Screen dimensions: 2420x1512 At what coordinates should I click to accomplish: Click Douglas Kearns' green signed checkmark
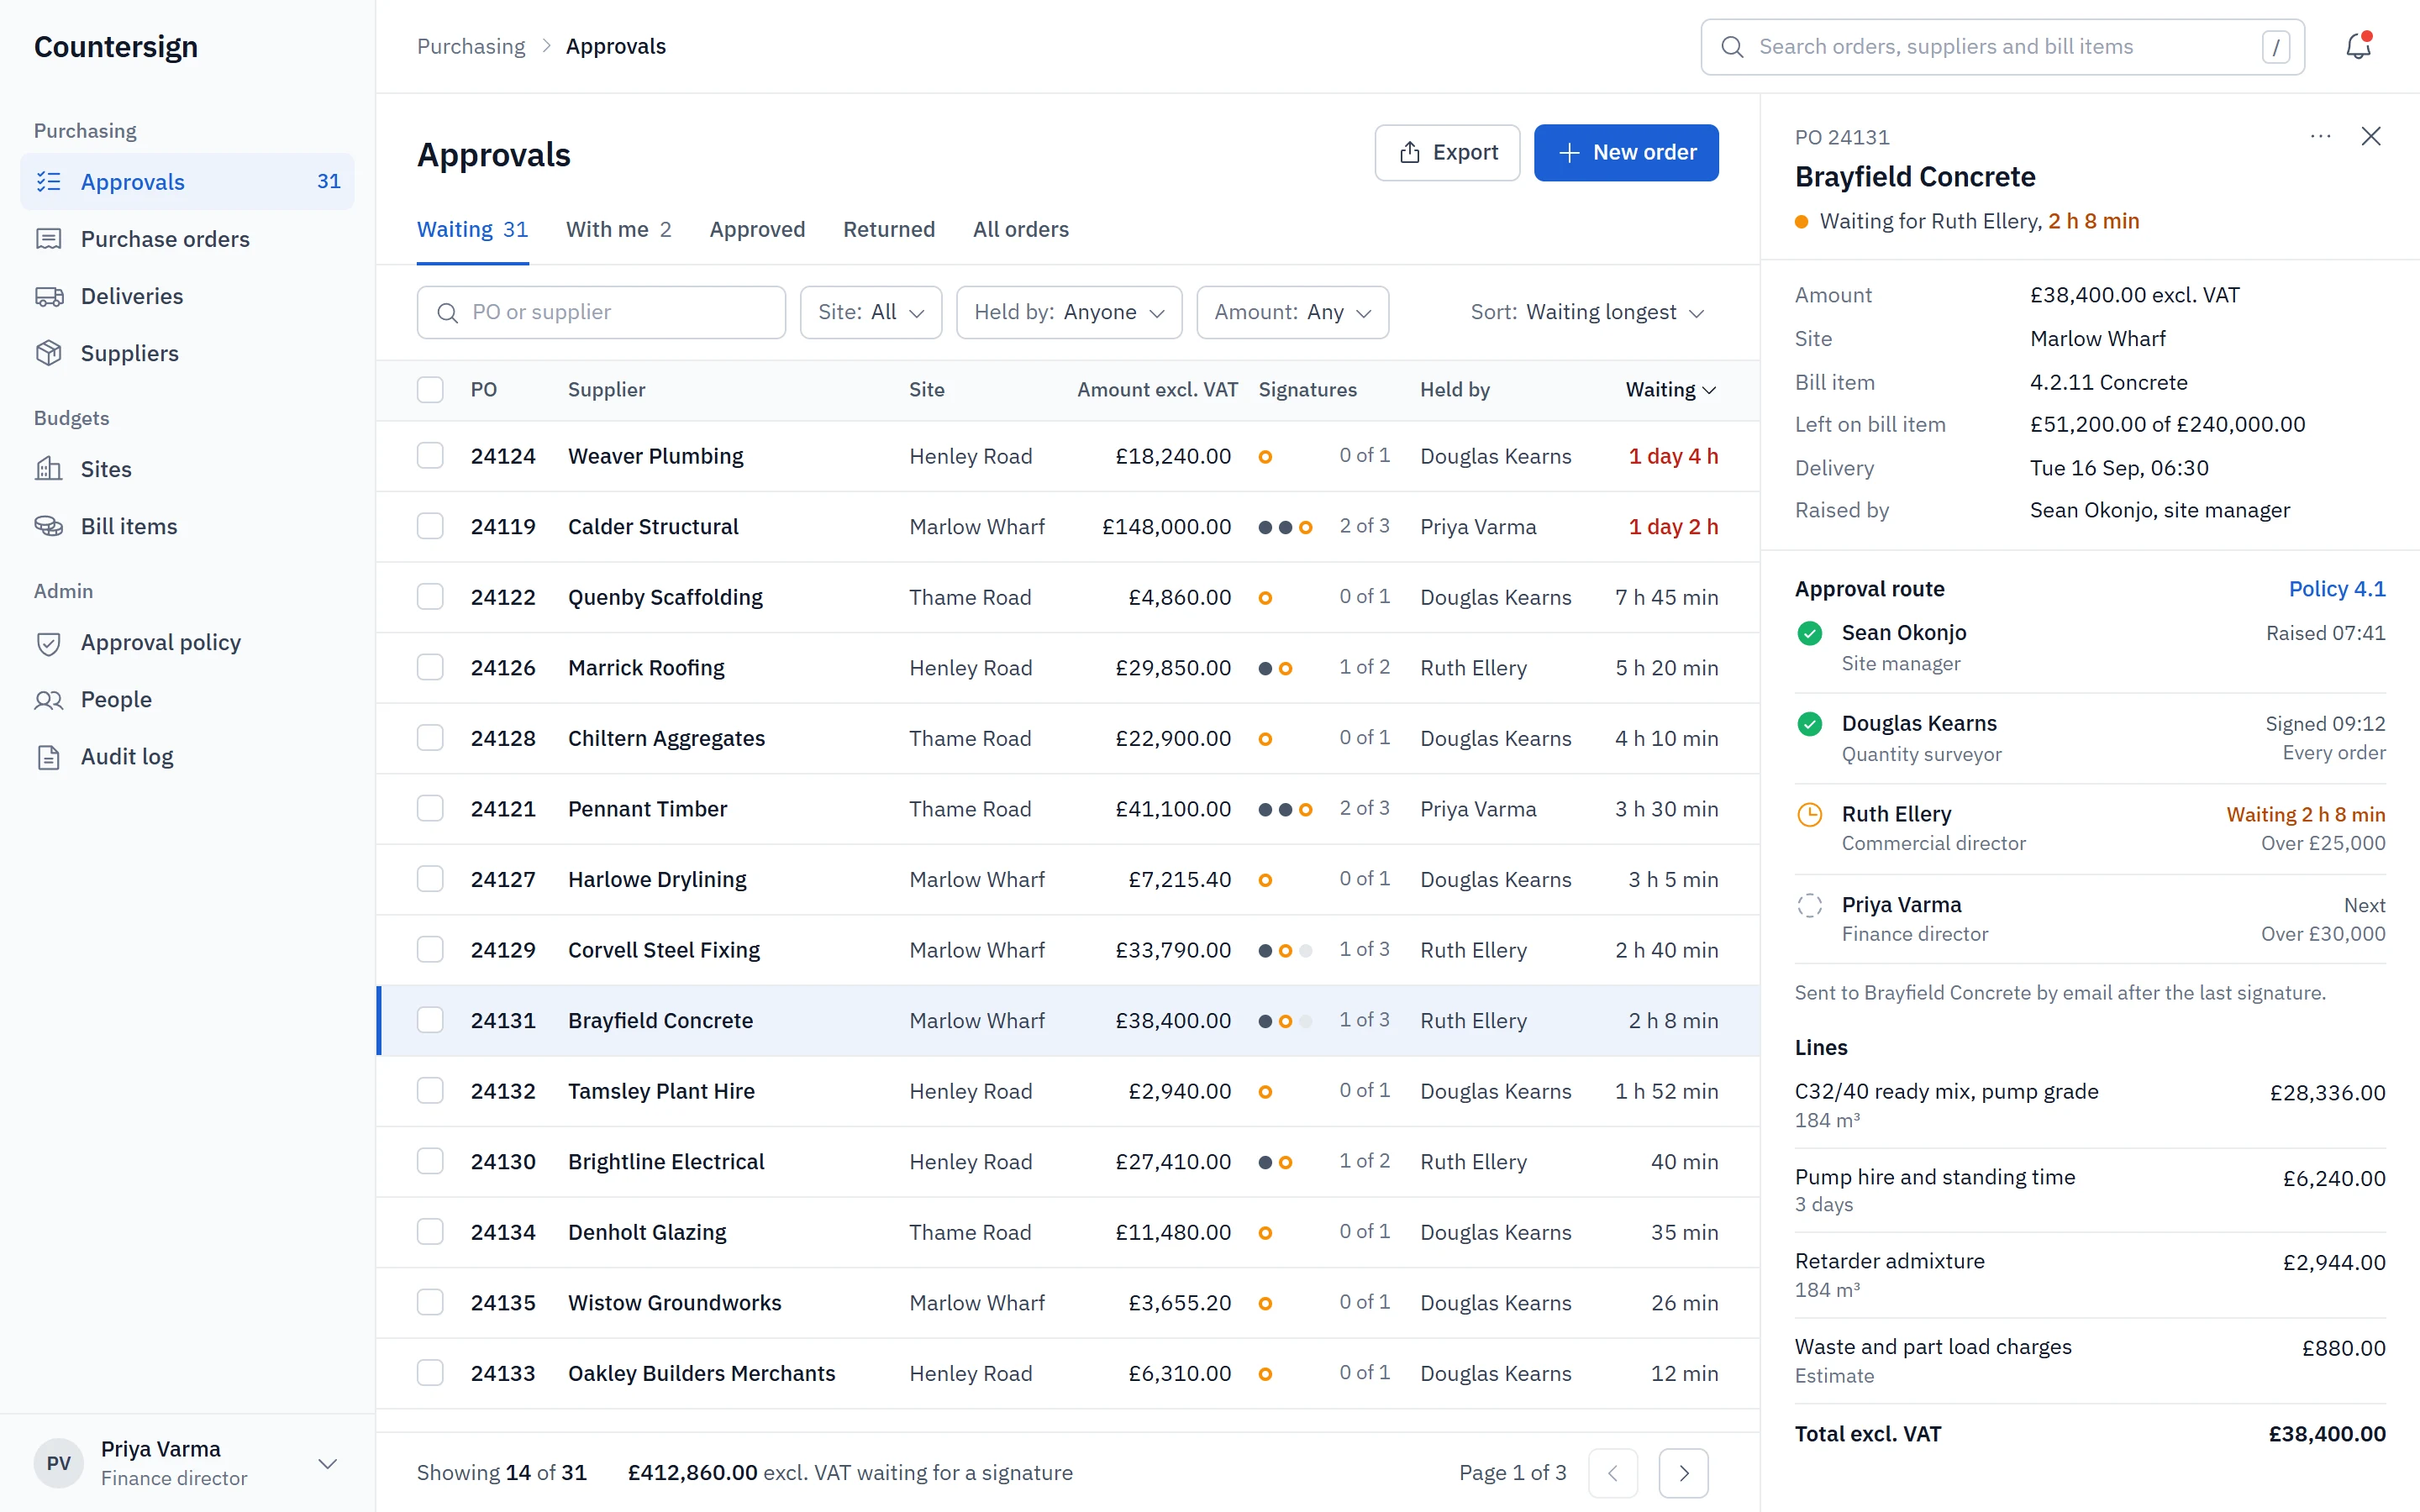coord(1809,724)
